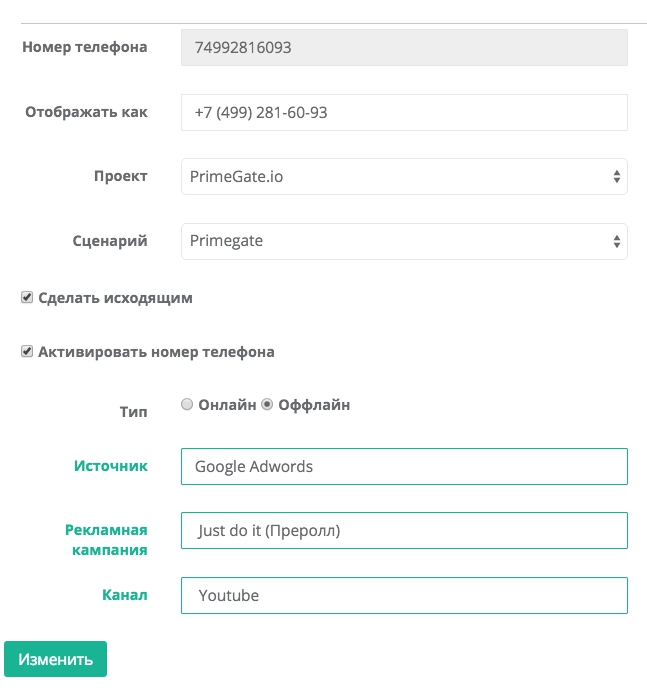Open the Проект dropdown showing PrimeGate.io
This screenshot has height=690, width=647.
[403, 177]
